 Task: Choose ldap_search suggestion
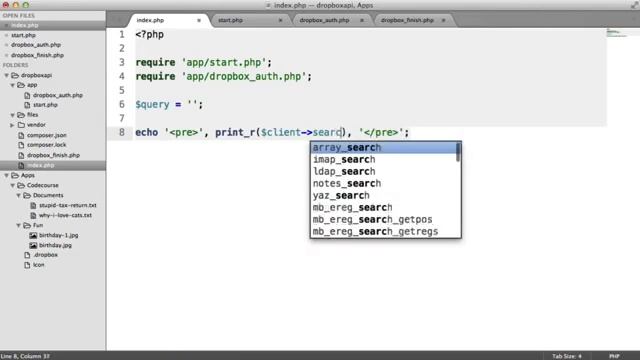(x=383, y=171)
